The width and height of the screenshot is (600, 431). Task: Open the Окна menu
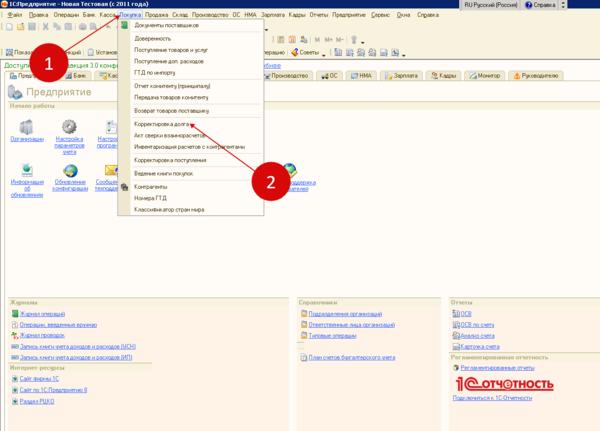(x=403, y=15)
